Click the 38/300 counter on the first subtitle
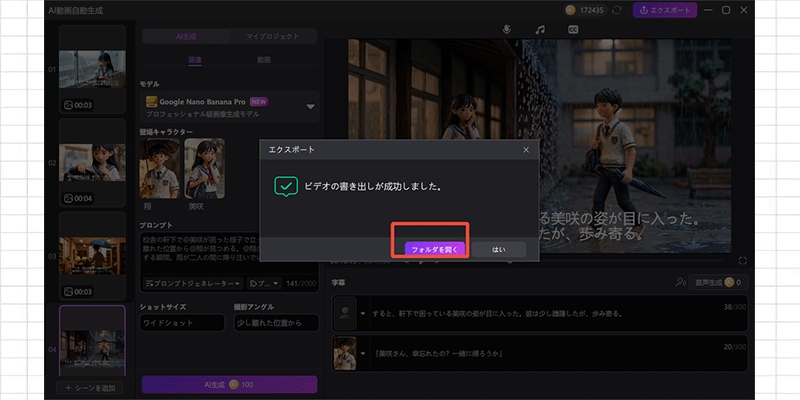 pos(735,307)
